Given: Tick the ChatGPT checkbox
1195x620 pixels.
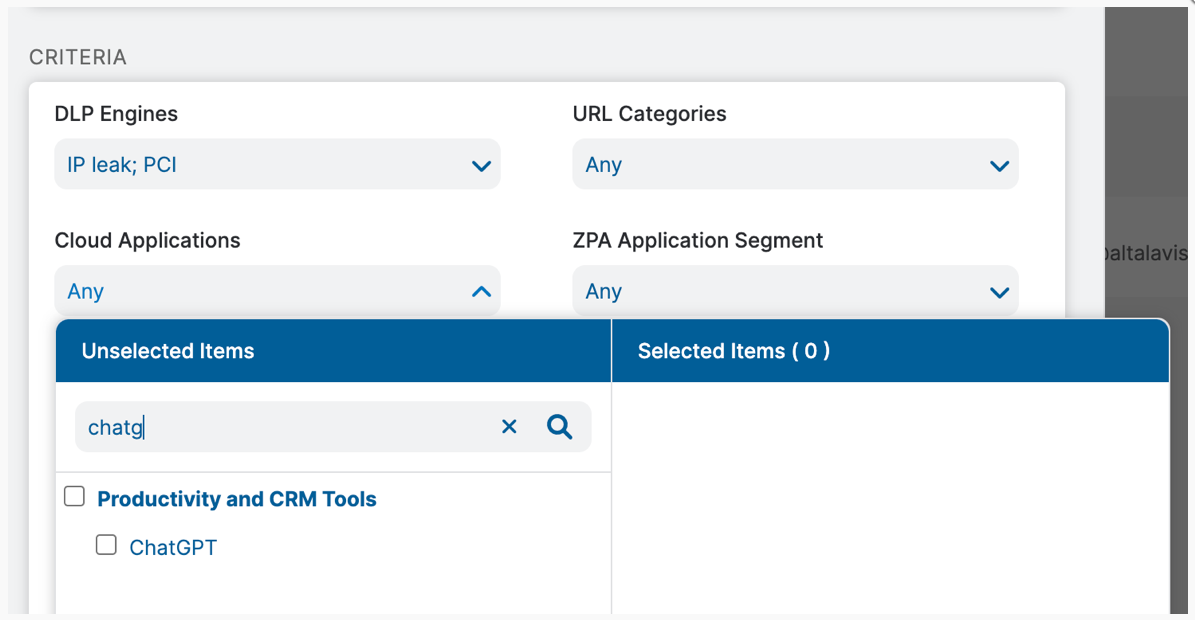Looking at the screenshot, I should (x=106, y=545).
